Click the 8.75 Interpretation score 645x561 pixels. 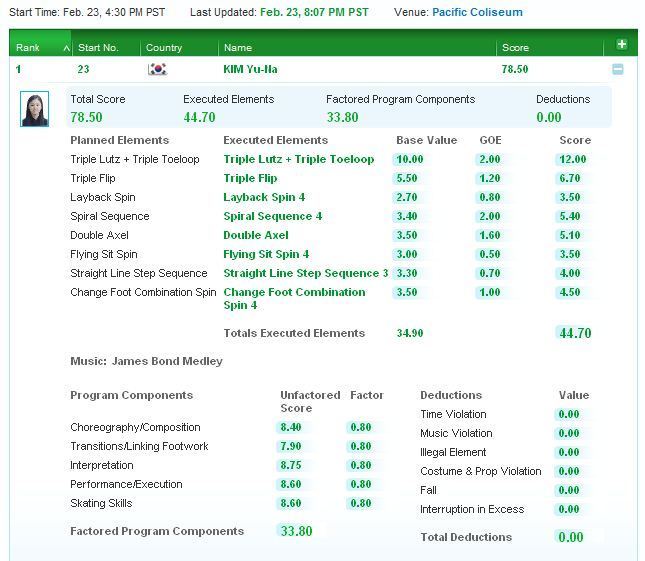(x=291, y=465)
